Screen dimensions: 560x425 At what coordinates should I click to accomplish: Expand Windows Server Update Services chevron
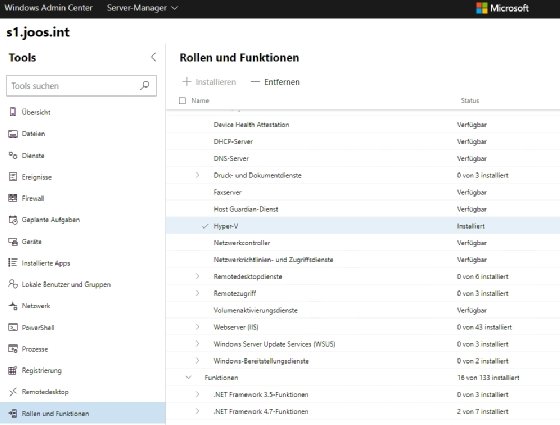(197, 344)
